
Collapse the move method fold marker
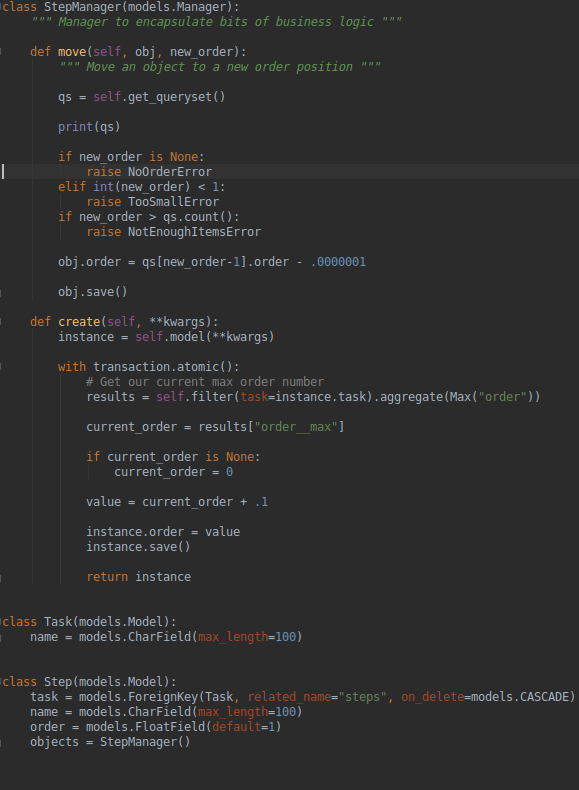[1, 52]
